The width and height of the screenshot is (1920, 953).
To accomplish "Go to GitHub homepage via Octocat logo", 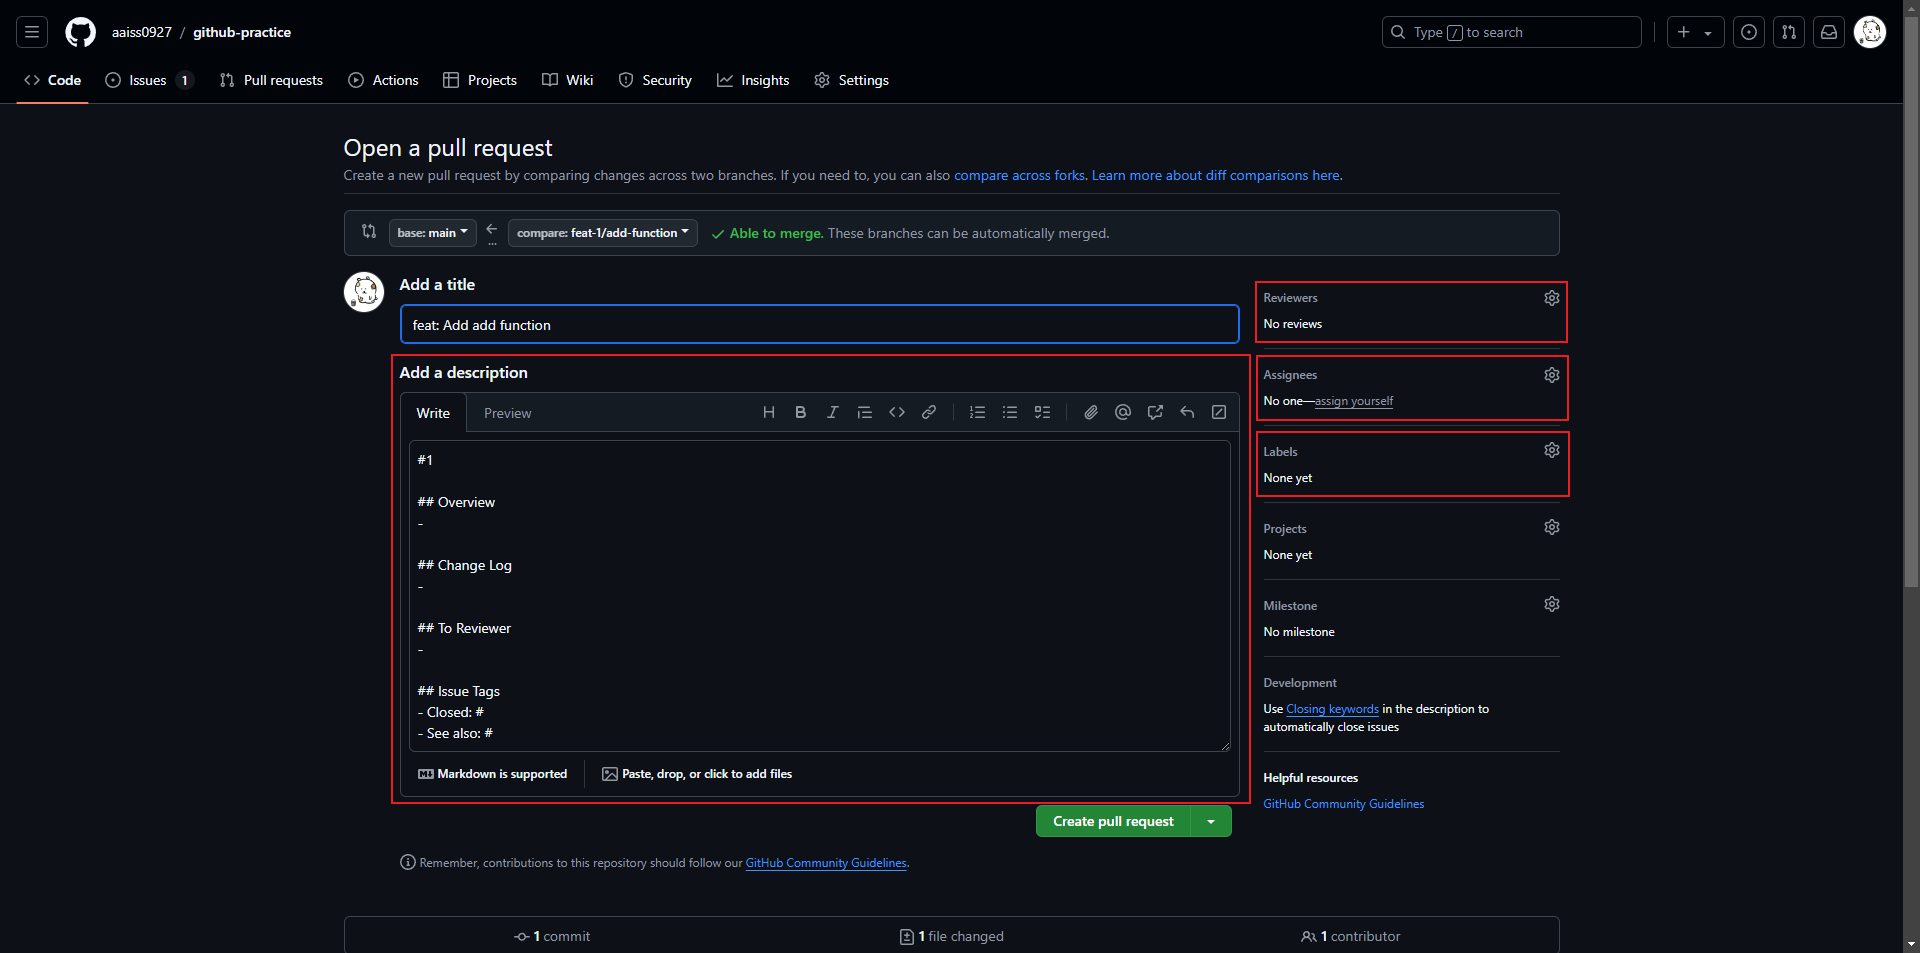I will [81, 32].
